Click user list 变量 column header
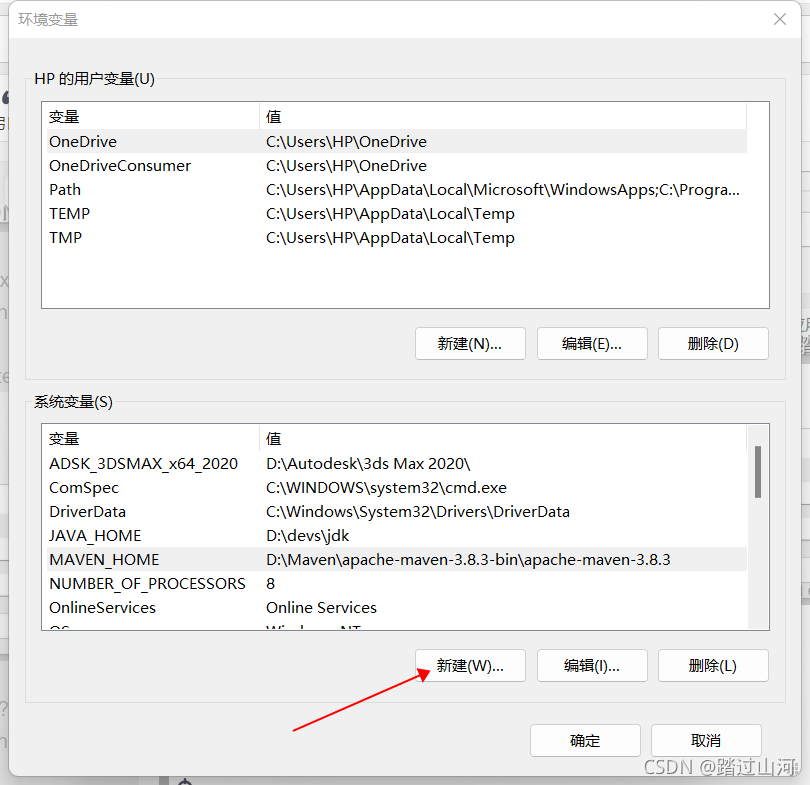This screenshot has width=810, height=785. 153,117
